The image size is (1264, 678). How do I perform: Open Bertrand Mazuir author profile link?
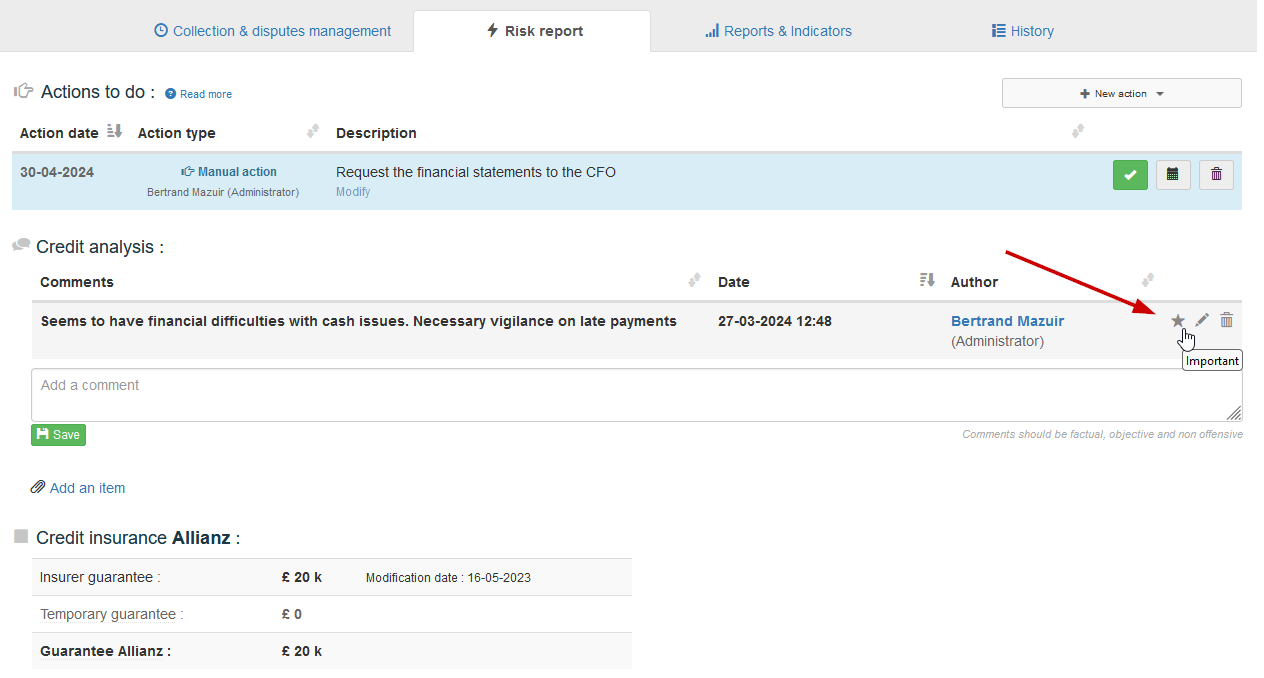(x=1007, y=321)
